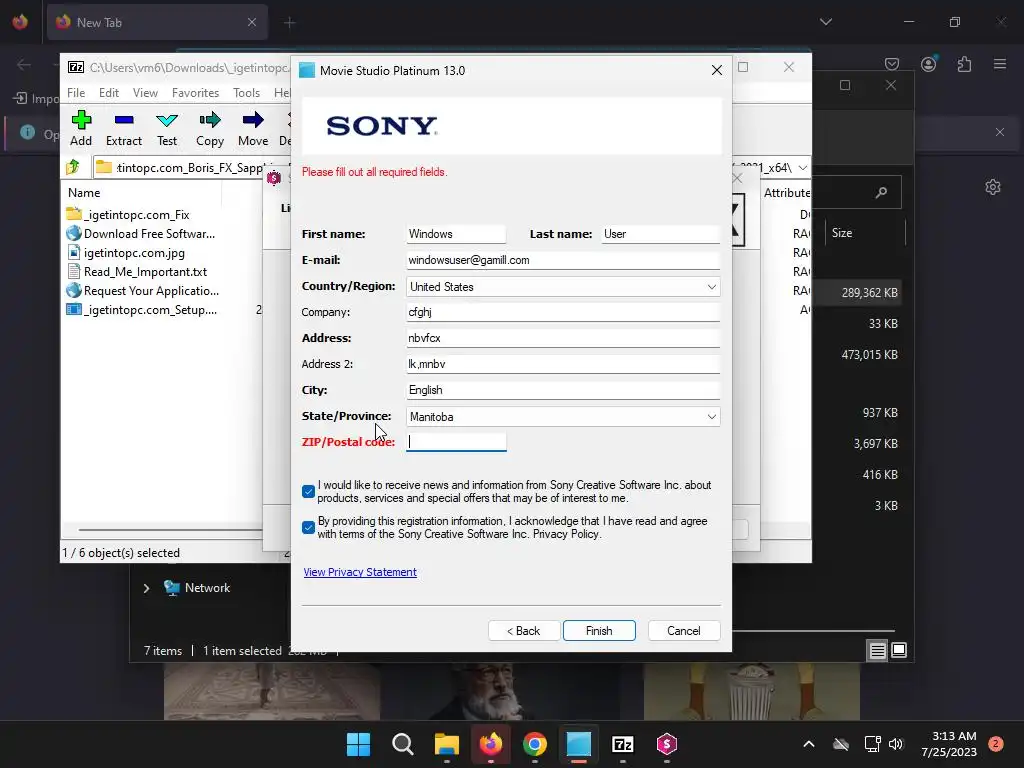This screenshot has width=1024, height=768.
Task: Uncheck the receive news and offers checkbox
Action: point(308,492)
